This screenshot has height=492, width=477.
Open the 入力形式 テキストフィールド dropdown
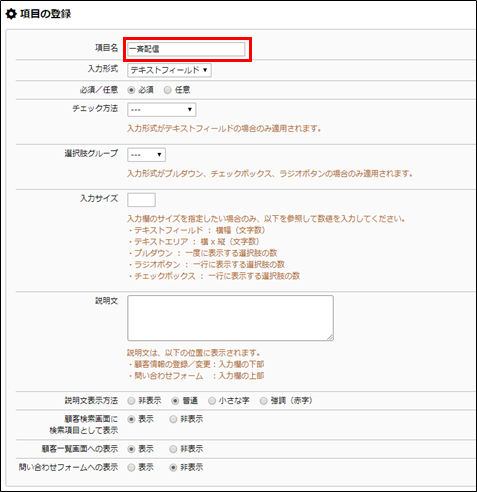pyautogui.click(x=169, y=70)
